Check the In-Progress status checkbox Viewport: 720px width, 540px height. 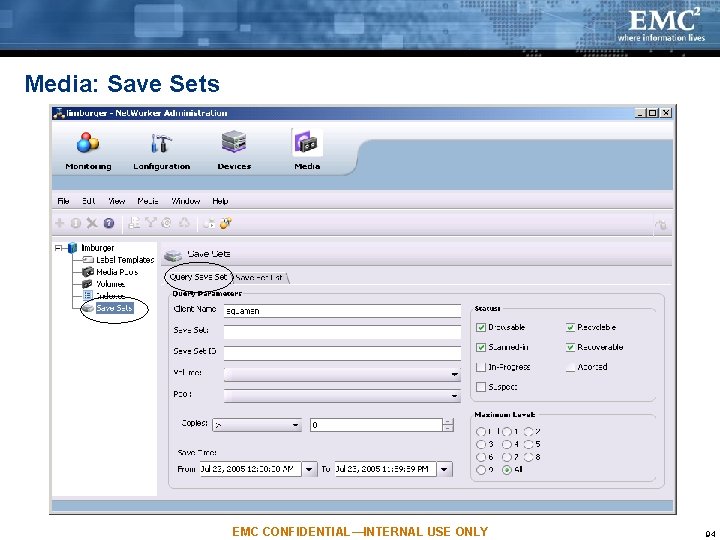pos(481,367)
